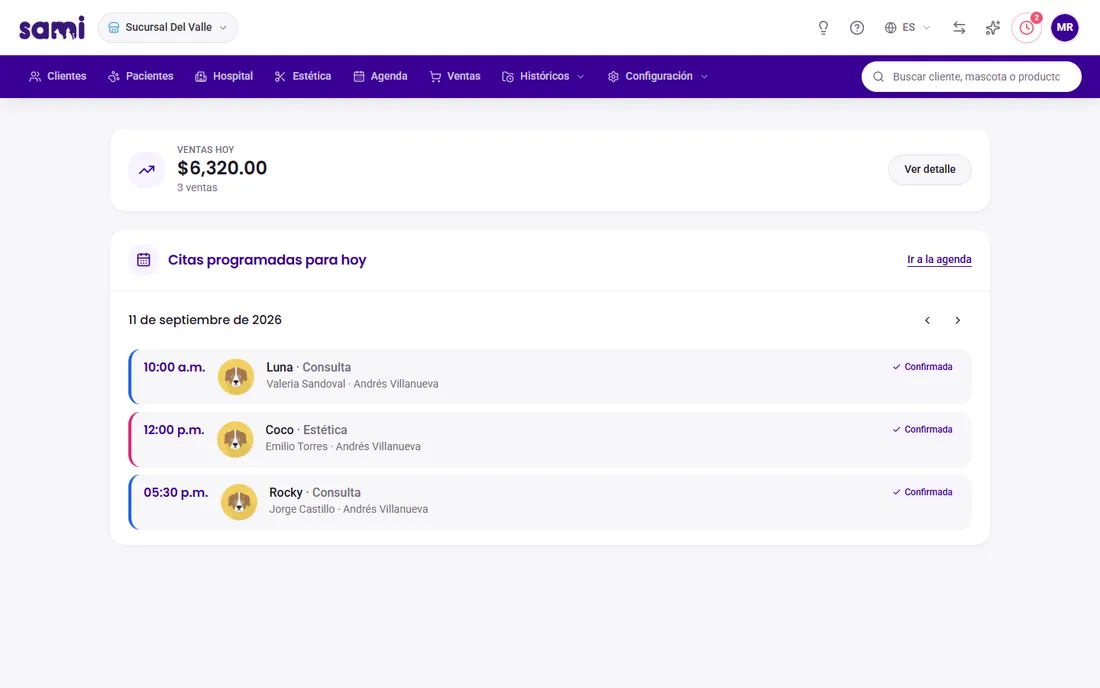Screen dimensions: 1100x688
Task: Open Luna's 10:00 a.m. appointment
Action: 550,377
